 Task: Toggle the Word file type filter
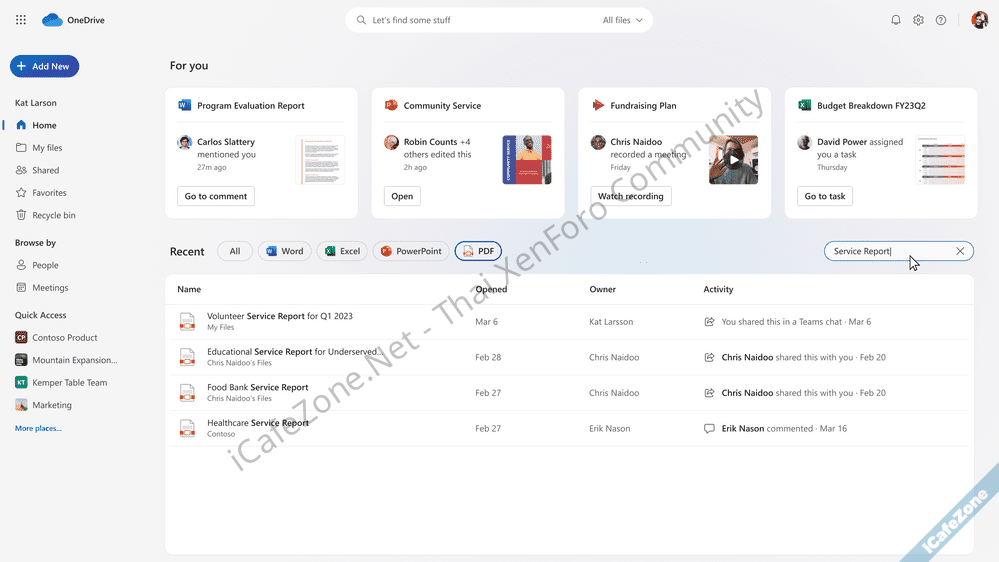tap(284, 252)
